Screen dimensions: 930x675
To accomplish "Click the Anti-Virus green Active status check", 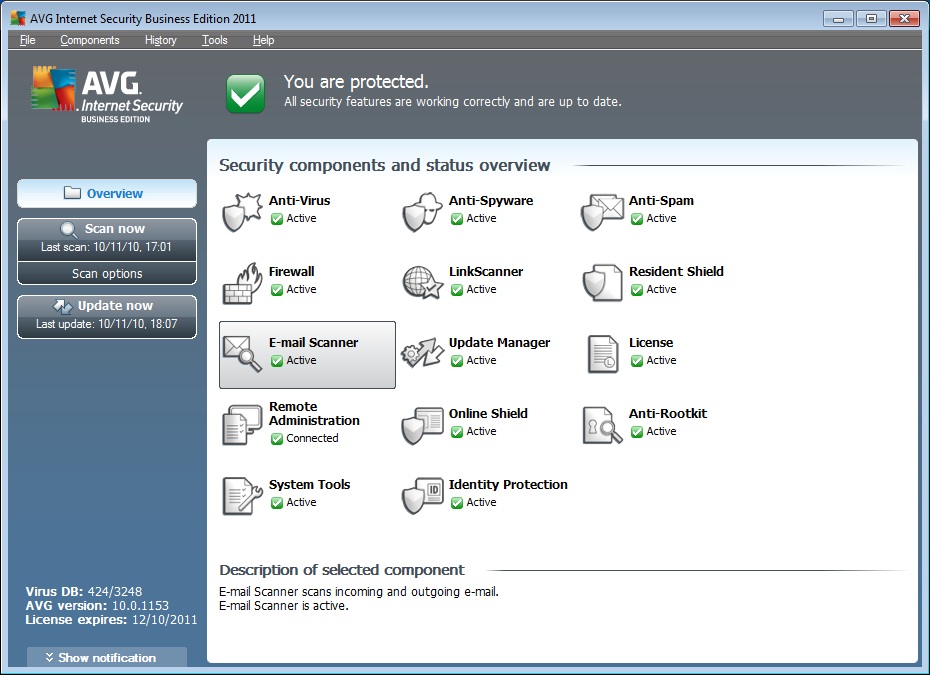I will (x=276, y=219).
